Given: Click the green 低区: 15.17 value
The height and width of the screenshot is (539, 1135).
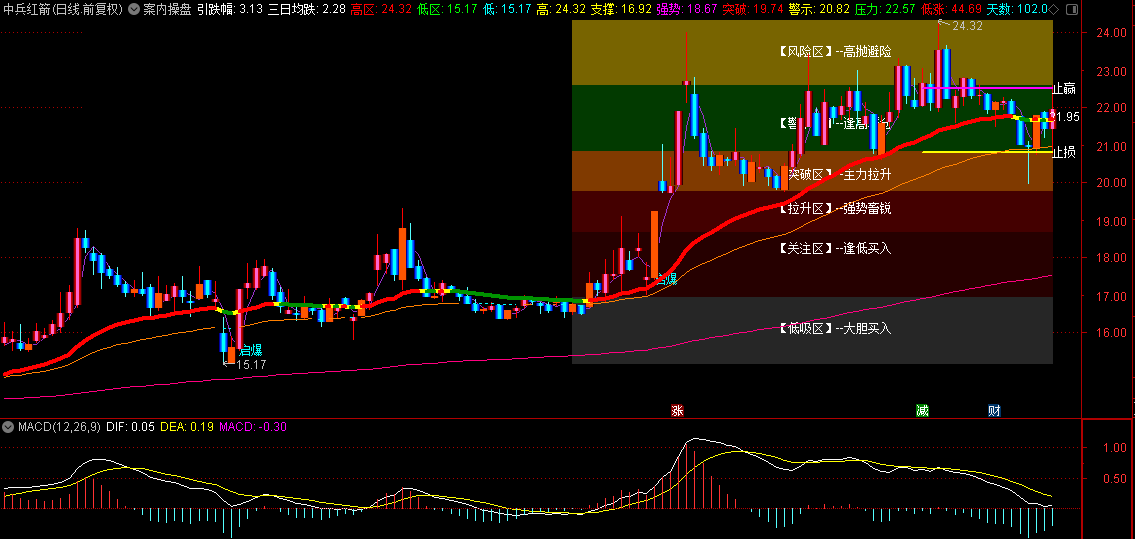Looking at the screenshot, I should pos(447,9).
